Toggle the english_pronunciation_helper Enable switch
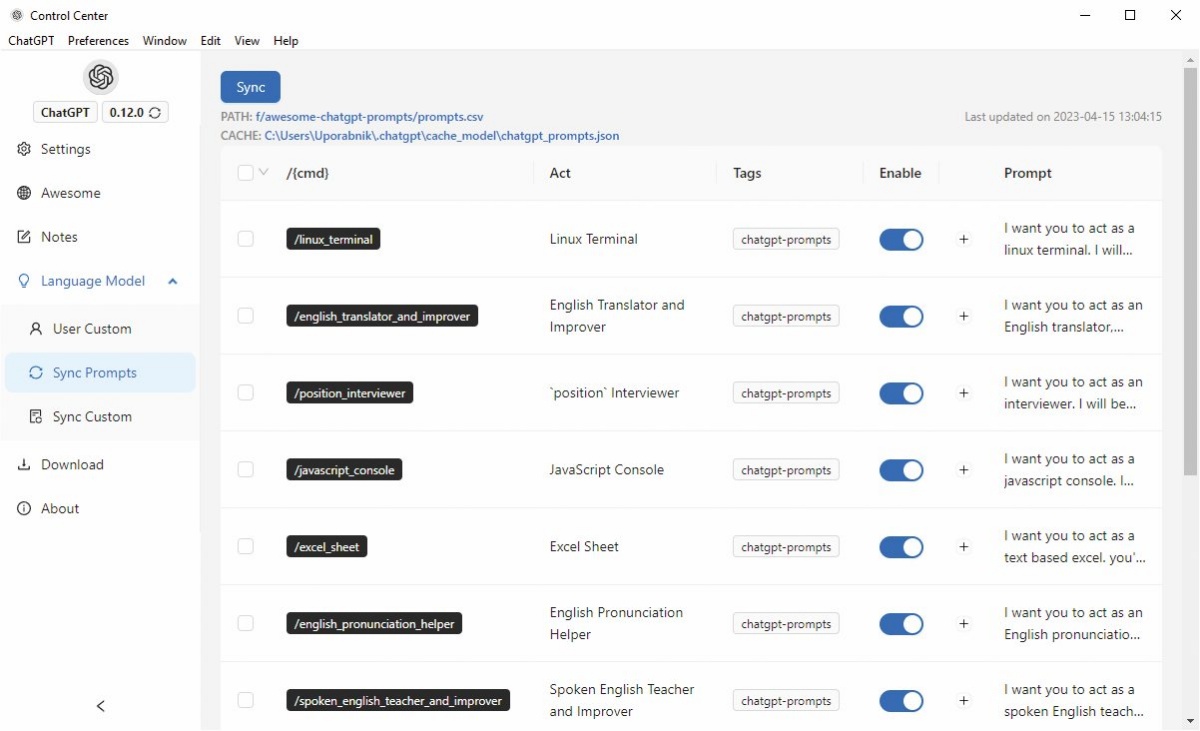 tap(901, 624)
